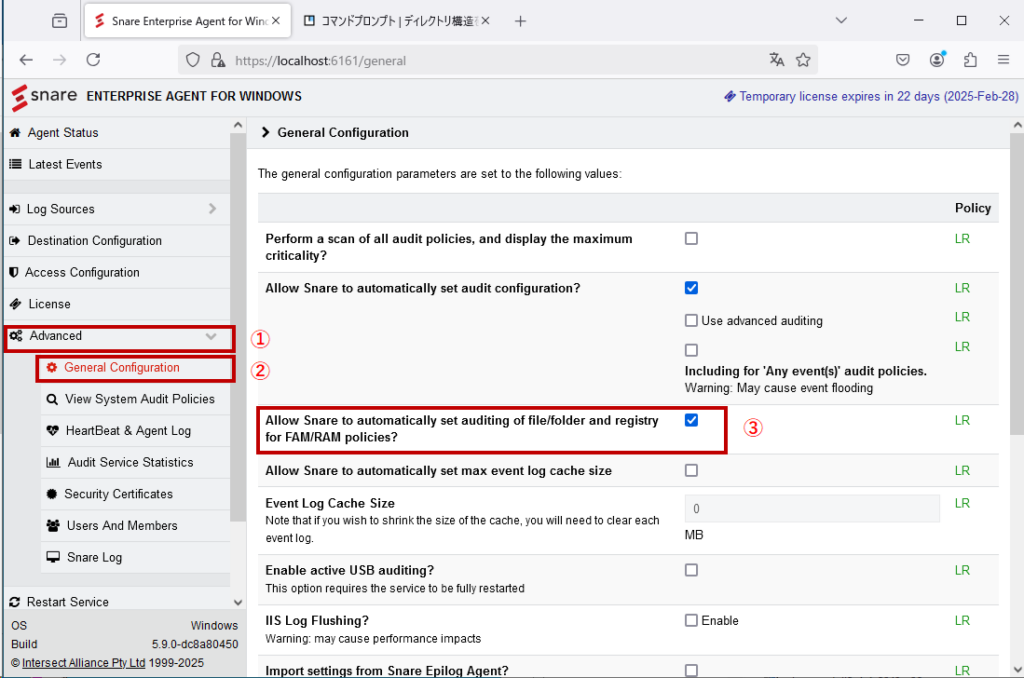
Task: Click the Destination Configuration icon
Action: (14, 241)
